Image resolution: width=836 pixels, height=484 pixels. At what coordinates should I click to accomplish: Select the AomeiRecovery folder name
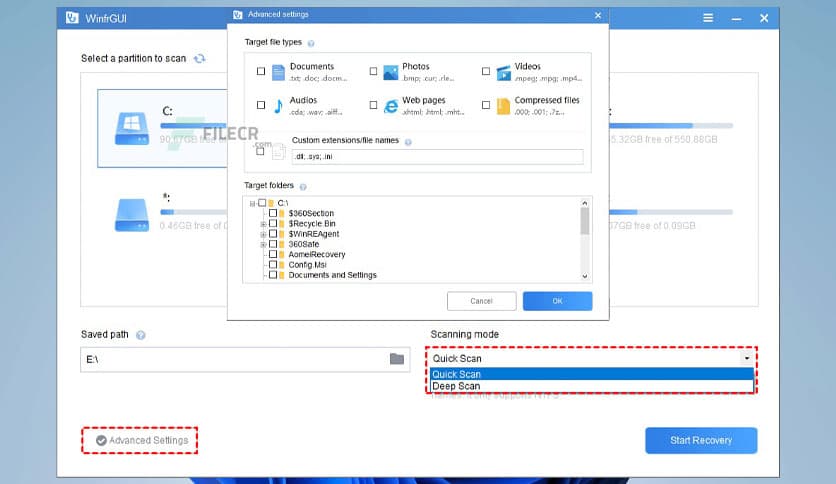coord(317,254)
